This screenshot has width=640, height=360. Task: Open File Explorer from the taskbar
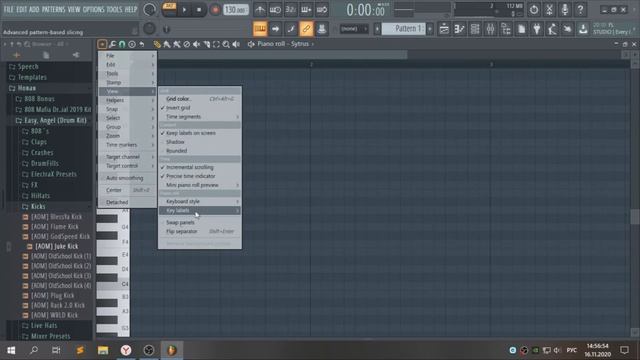[x=103, y=350]
